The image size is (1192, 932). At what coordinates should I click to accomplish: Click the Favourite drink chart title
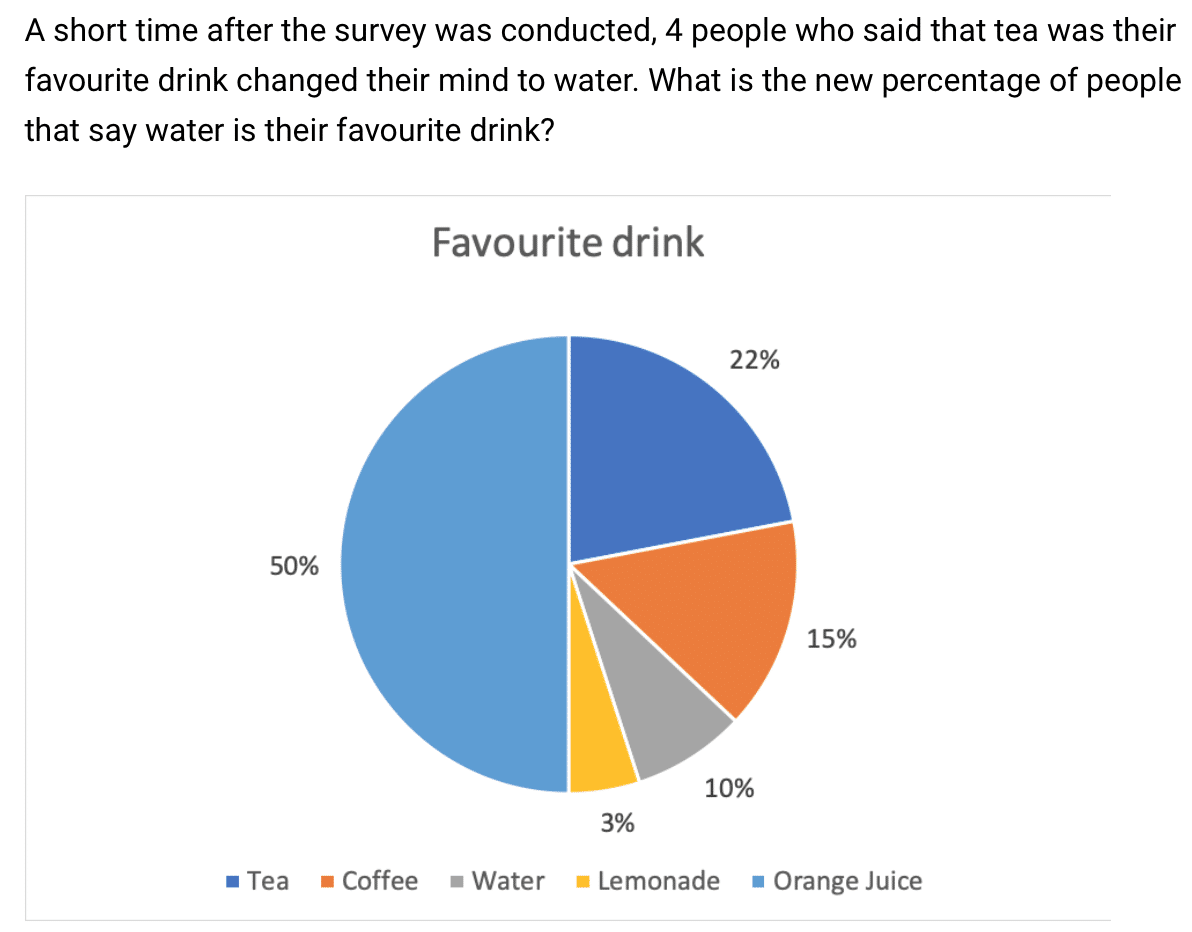[568, 243]
